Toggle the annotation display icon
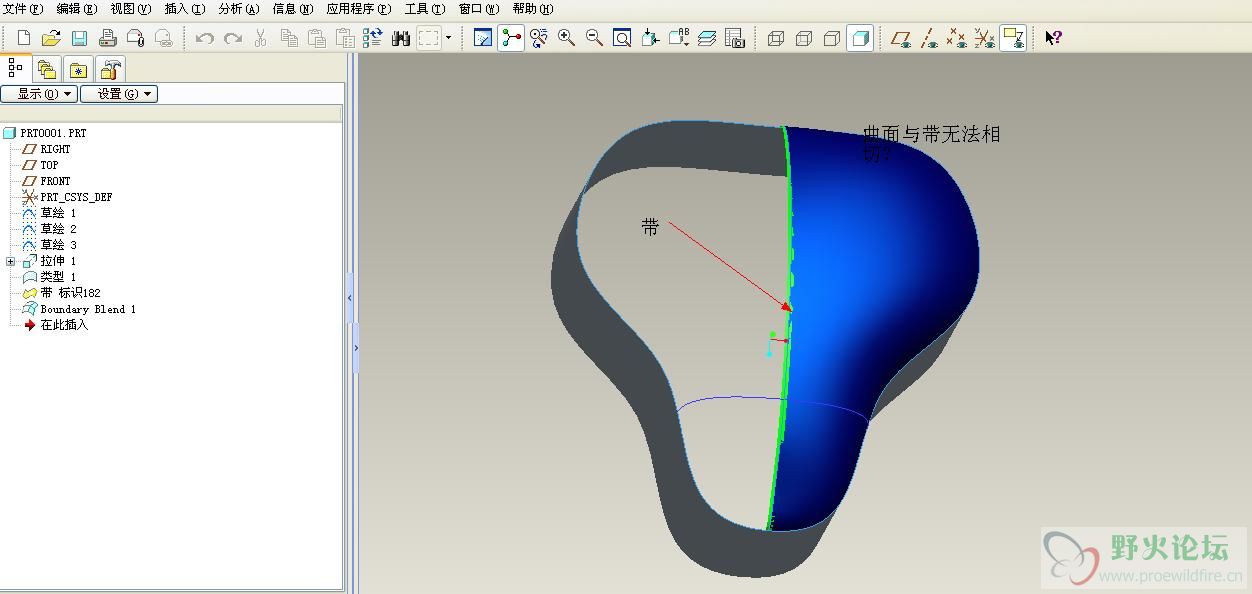This screenshot has height=594, width=1252. pos(1013,38)
